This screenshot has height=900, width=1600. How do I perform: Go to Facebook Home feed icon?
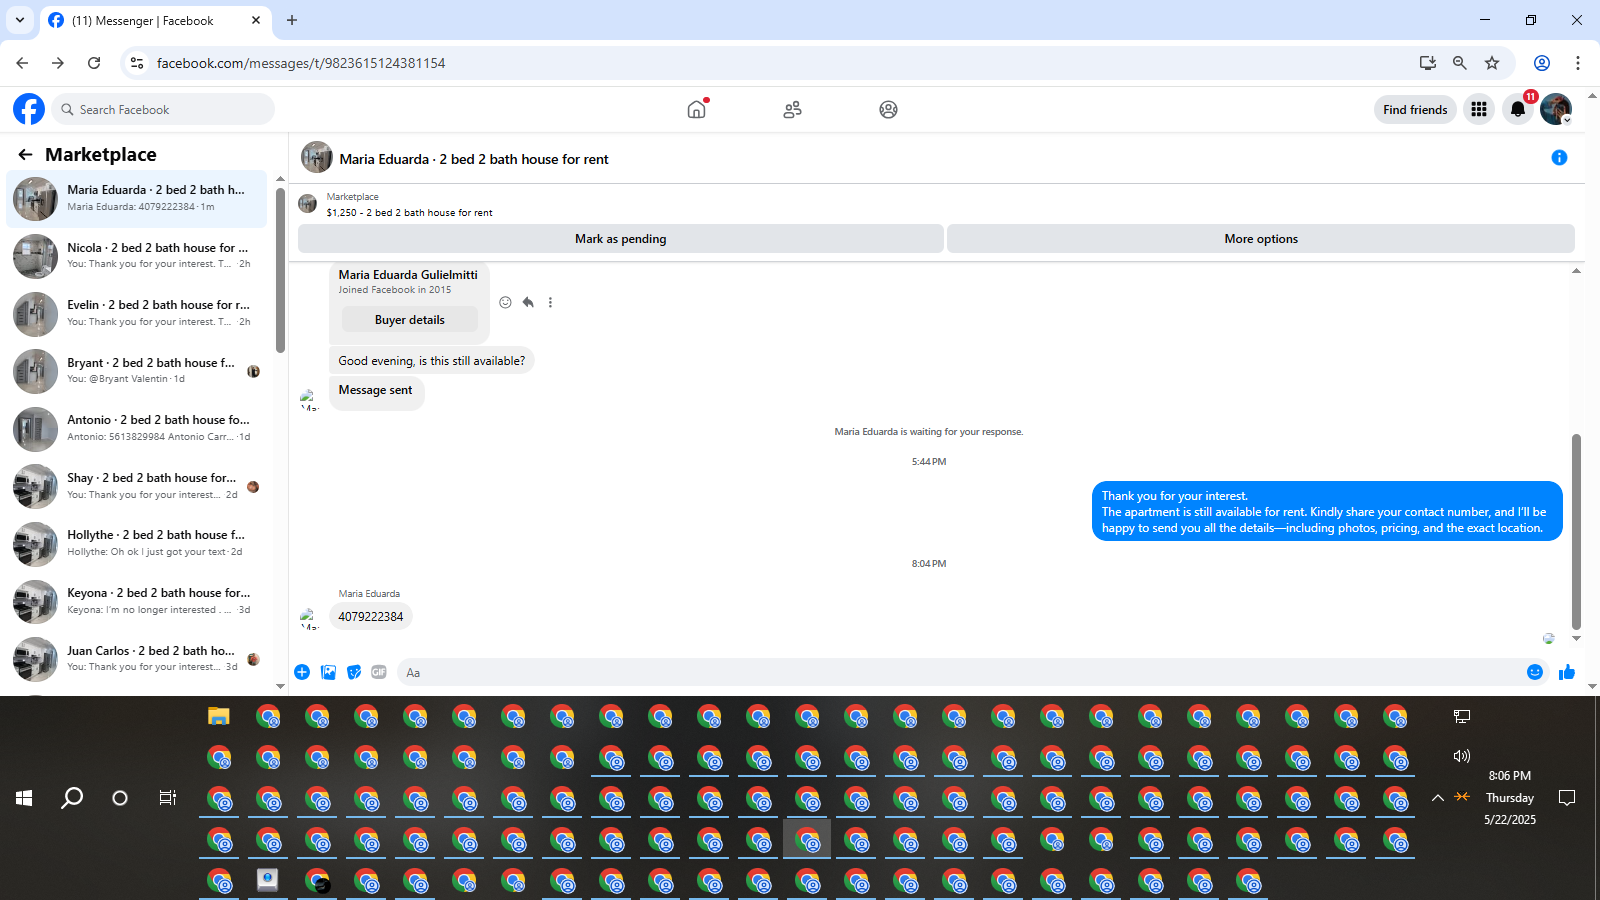697,109
